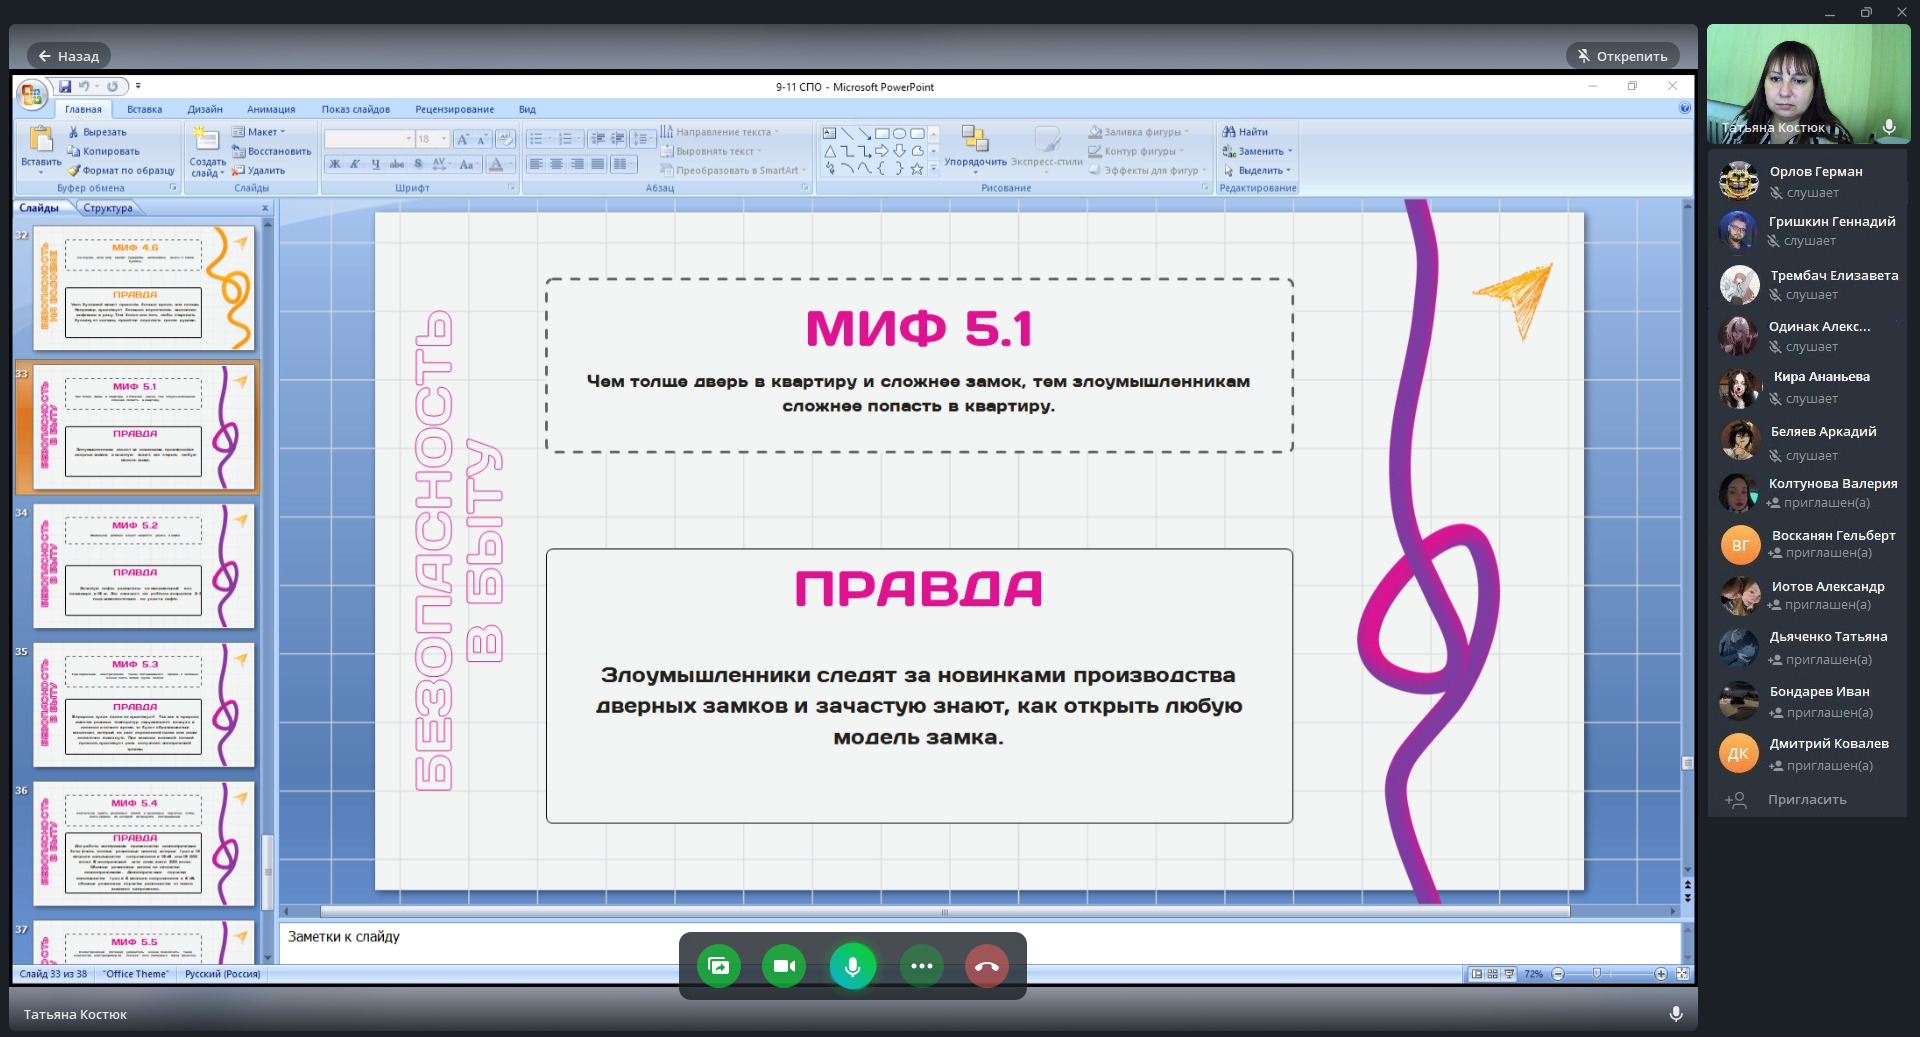The height and width of the screenshot is (1037, 1920).
Task: Switch to Normal view in status bar
Action: 1477,974
